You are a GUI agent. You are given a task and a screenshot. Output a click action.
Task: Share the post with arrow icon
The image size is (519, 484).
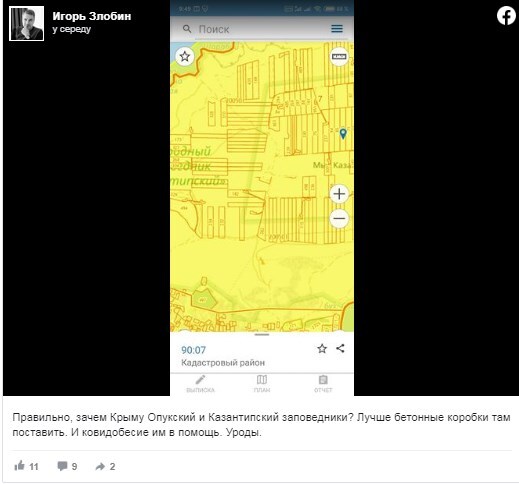pos(100,466)
